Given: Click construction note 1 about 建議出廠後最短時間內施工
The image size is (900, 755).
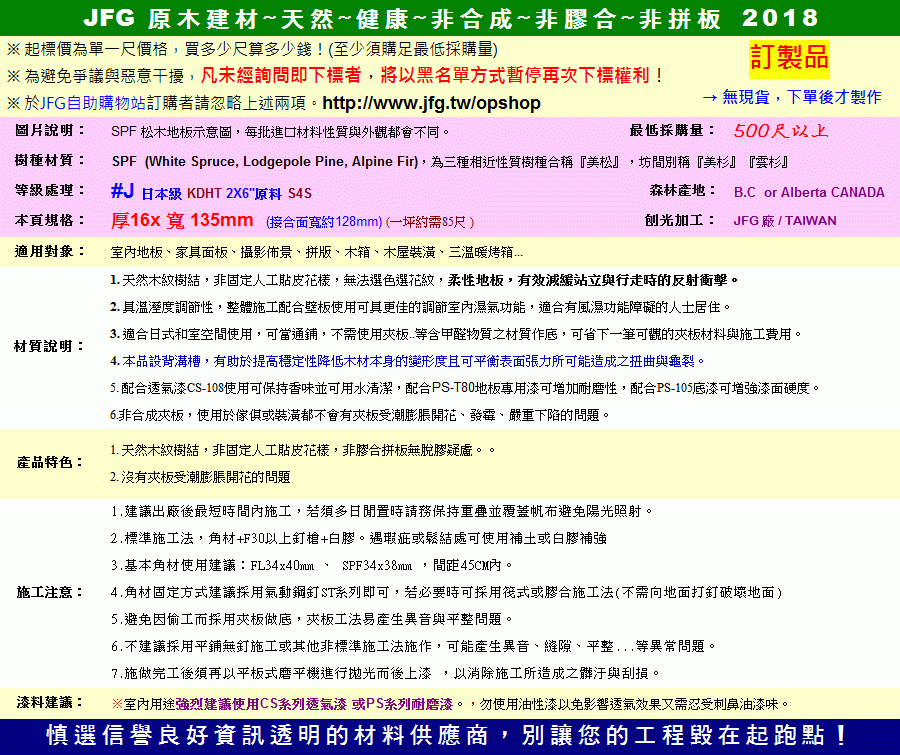Looking at the screenshot, I should coord(382,511).
